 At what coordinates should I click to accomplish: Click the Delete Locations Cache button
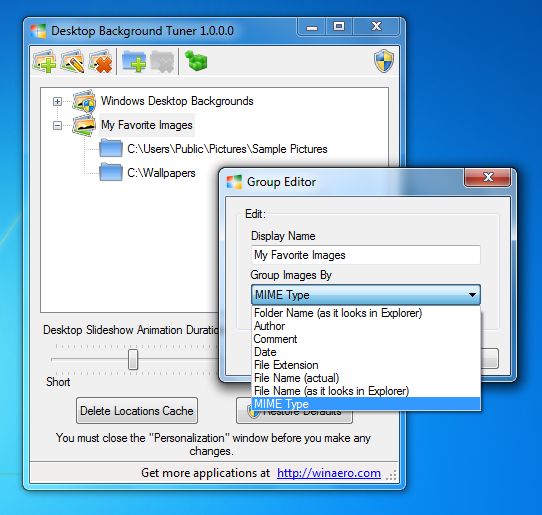pos(137,411)
